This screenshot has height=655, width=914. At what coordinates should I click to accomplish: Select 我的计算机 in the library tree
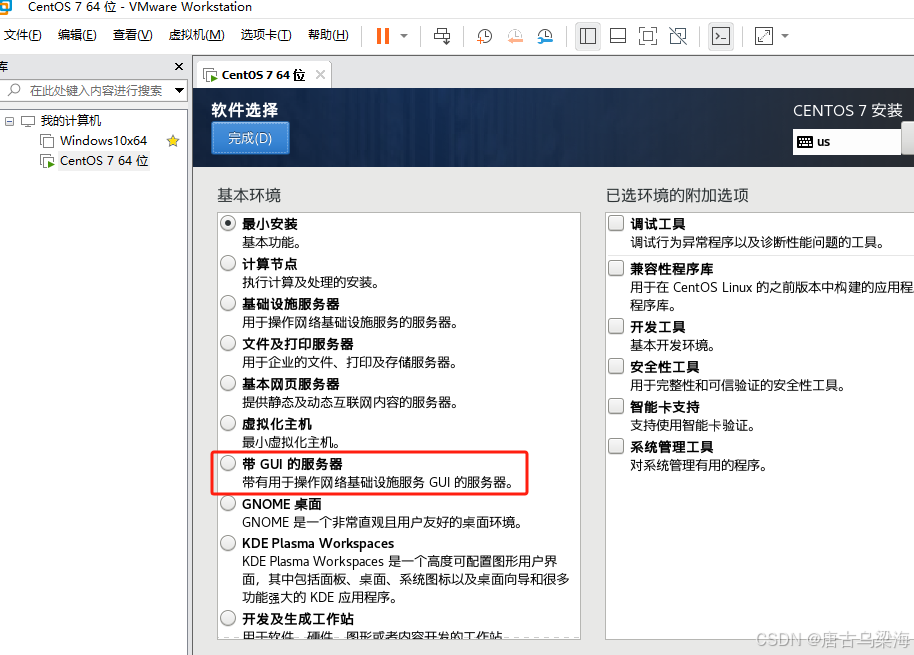pyautogui.click(x=71, y=121)
